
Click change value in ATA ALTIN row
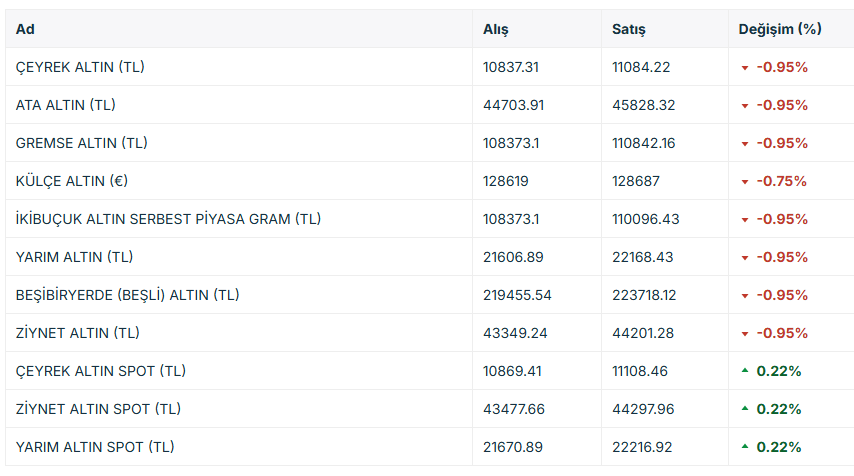coord(782,105)
